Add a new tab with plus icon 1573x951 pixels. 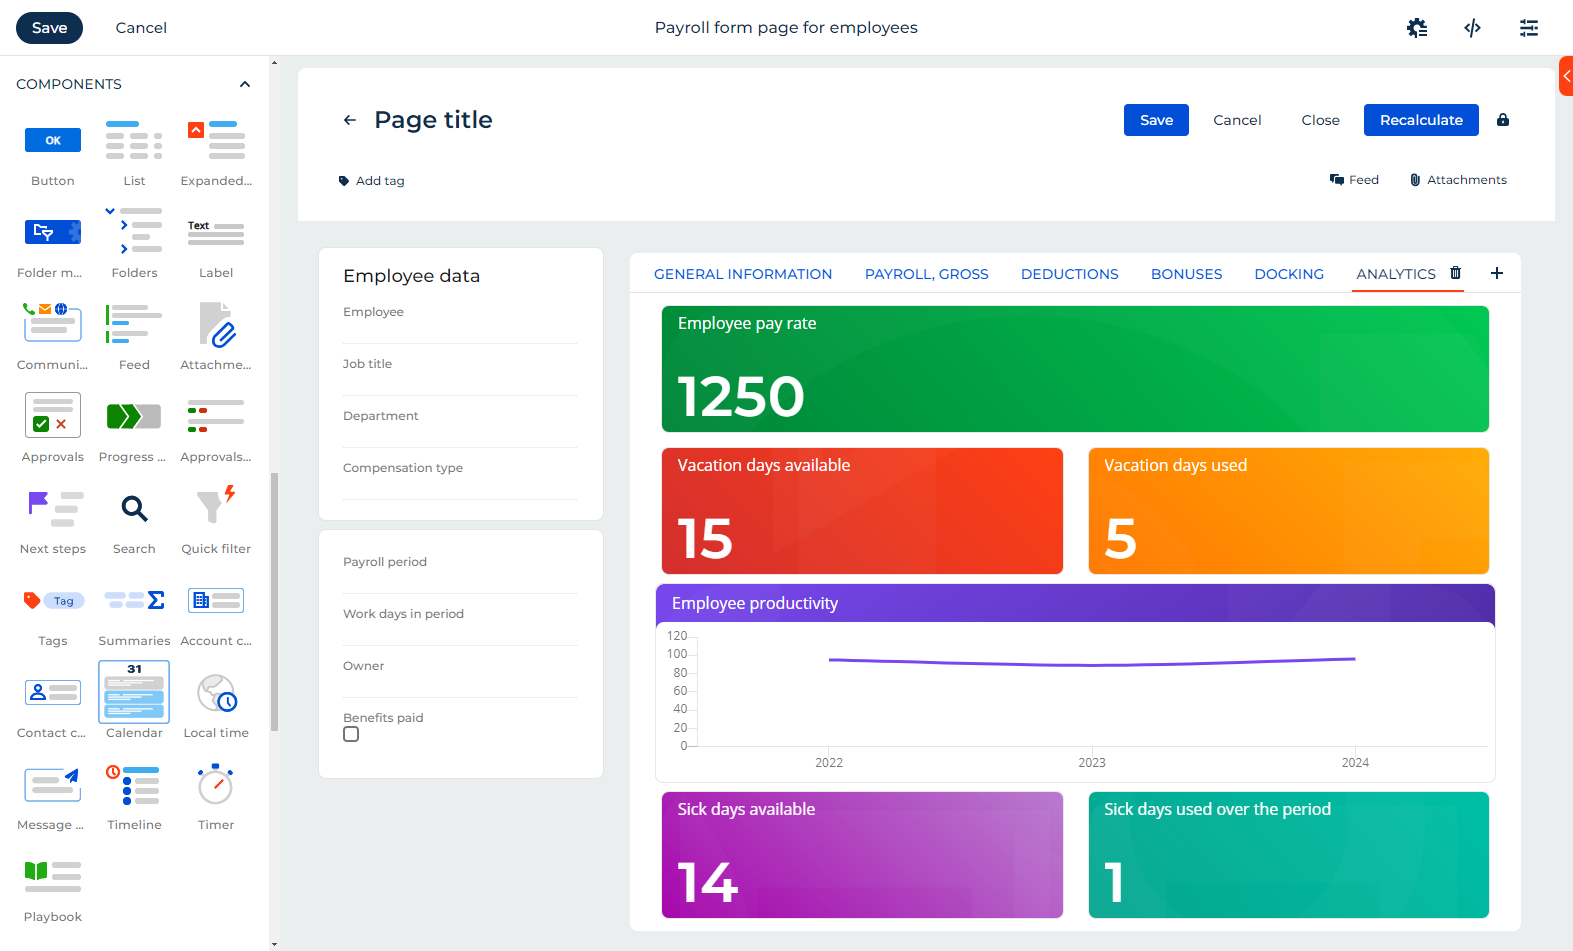tap(1497, 273)
